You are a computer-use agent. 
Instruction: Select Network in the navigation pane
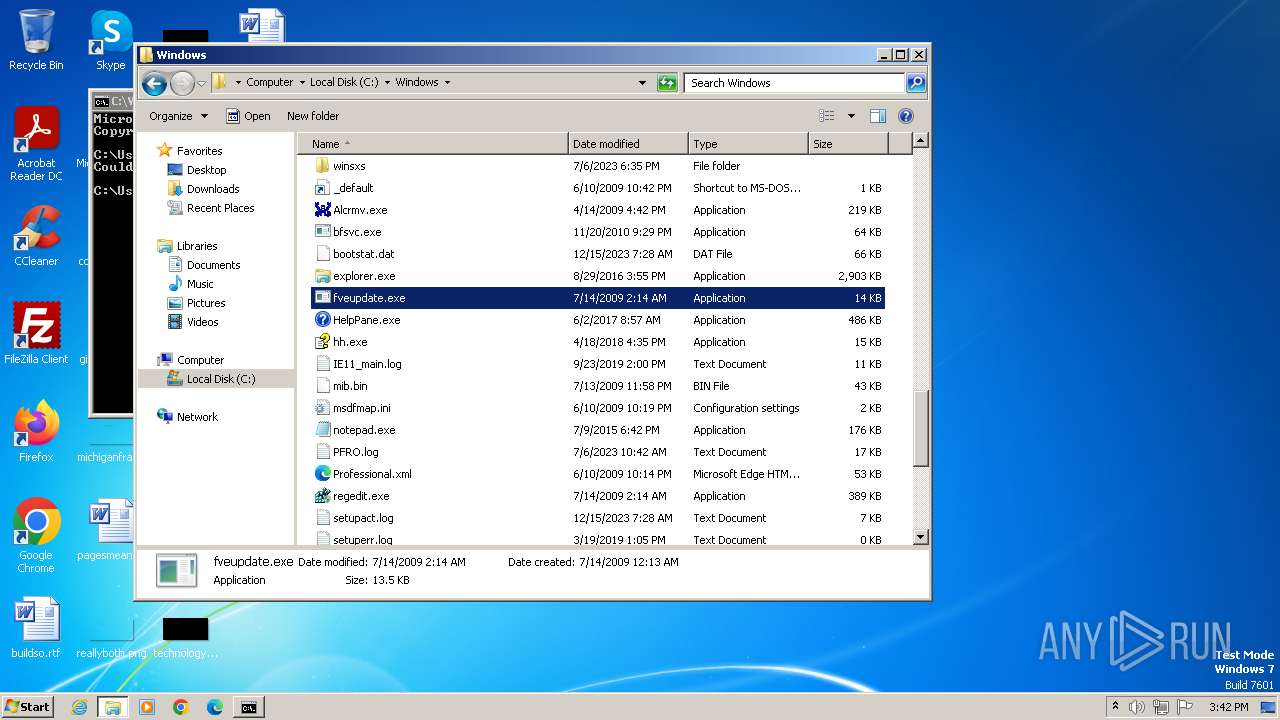pyautogui.click(x=197, y=417)
